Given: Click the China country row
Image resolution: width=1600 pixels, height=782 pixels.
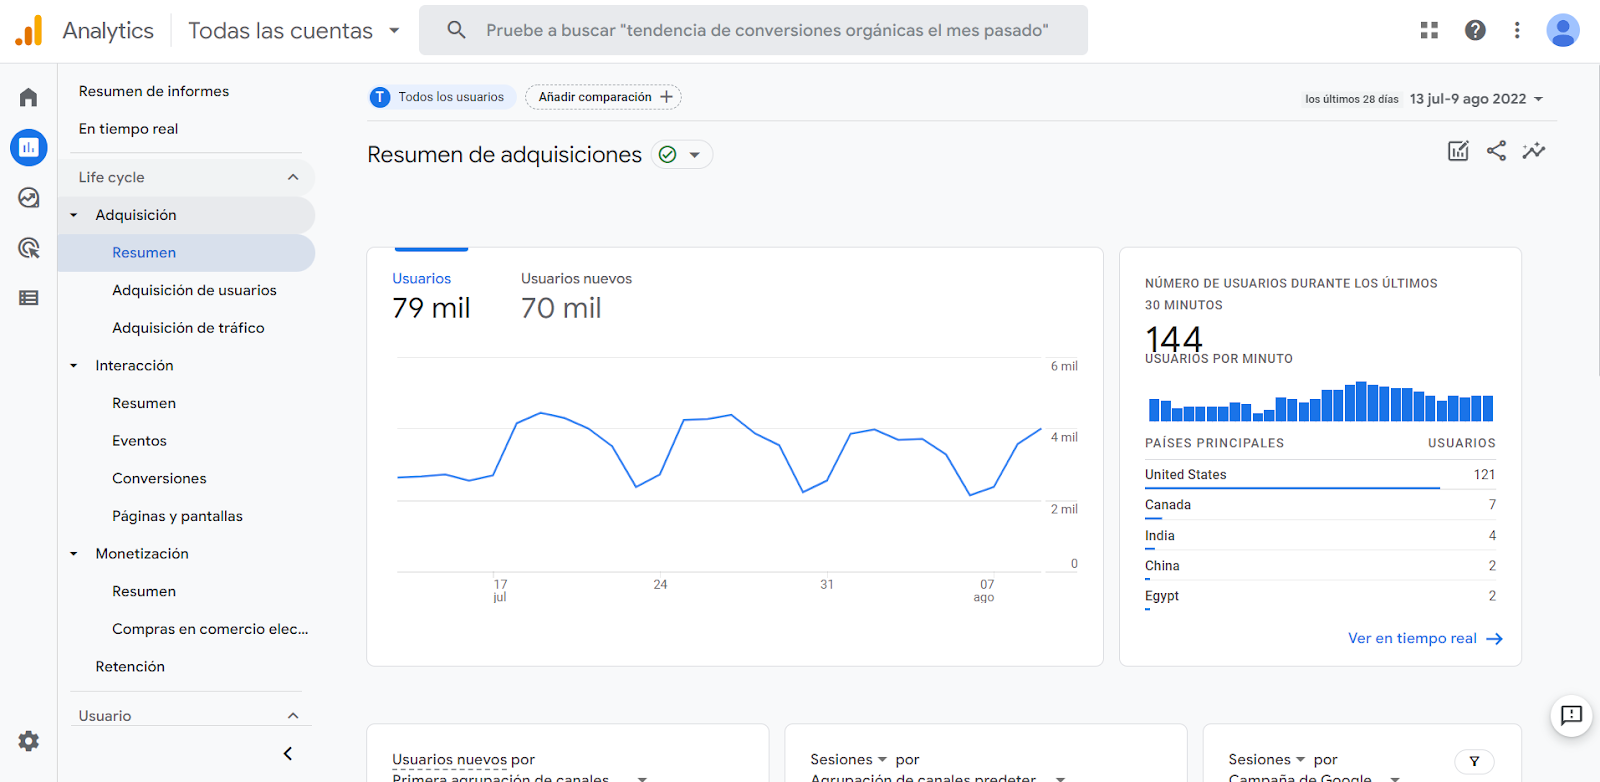Looking at the screenshot, I should coord(1320,566).
